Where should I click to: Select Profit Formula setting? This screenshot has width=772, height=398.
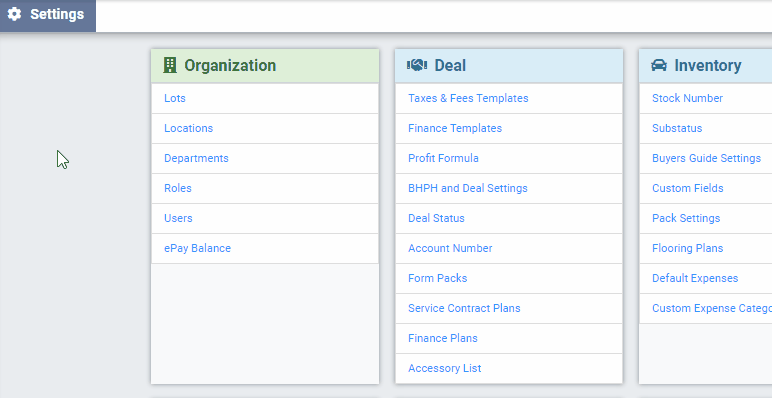(x=443, y=158)
